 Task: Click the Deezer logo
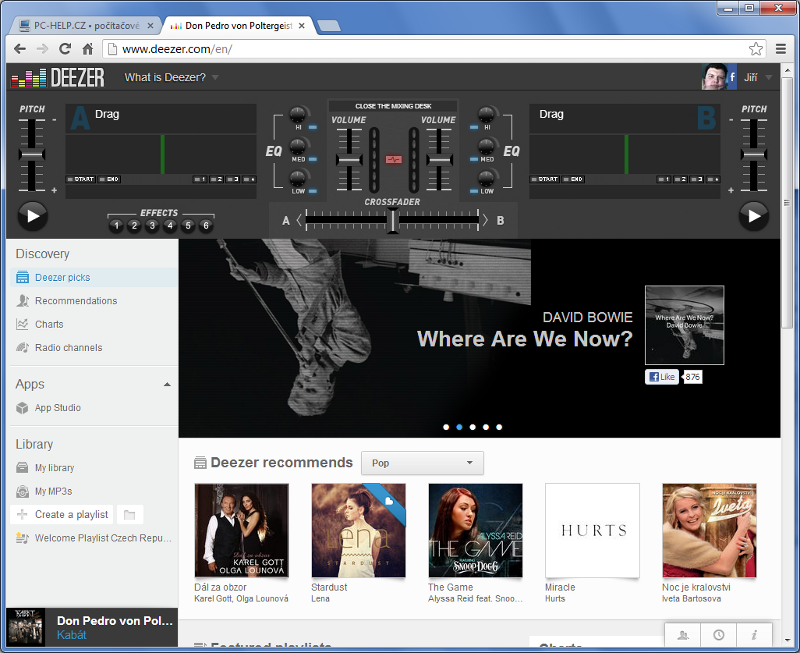pyautogui.click(x=60, y=77)
